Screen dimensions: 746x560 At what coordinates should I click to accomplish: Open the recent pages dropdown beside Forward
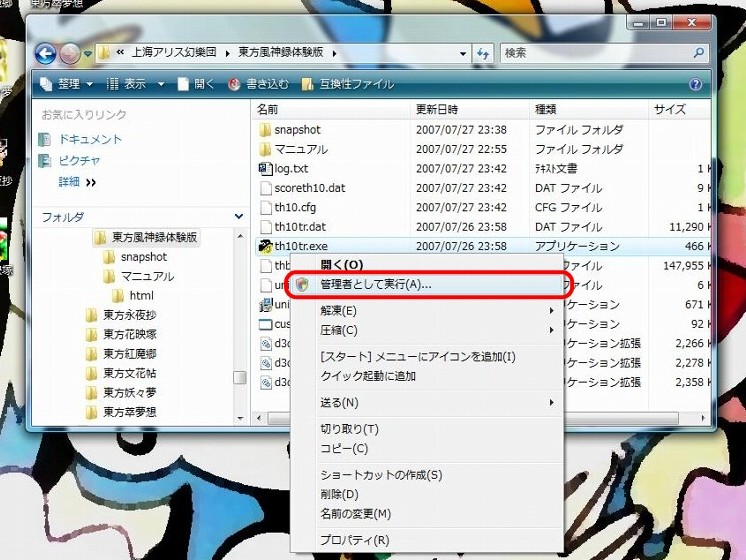click(88, 54)
